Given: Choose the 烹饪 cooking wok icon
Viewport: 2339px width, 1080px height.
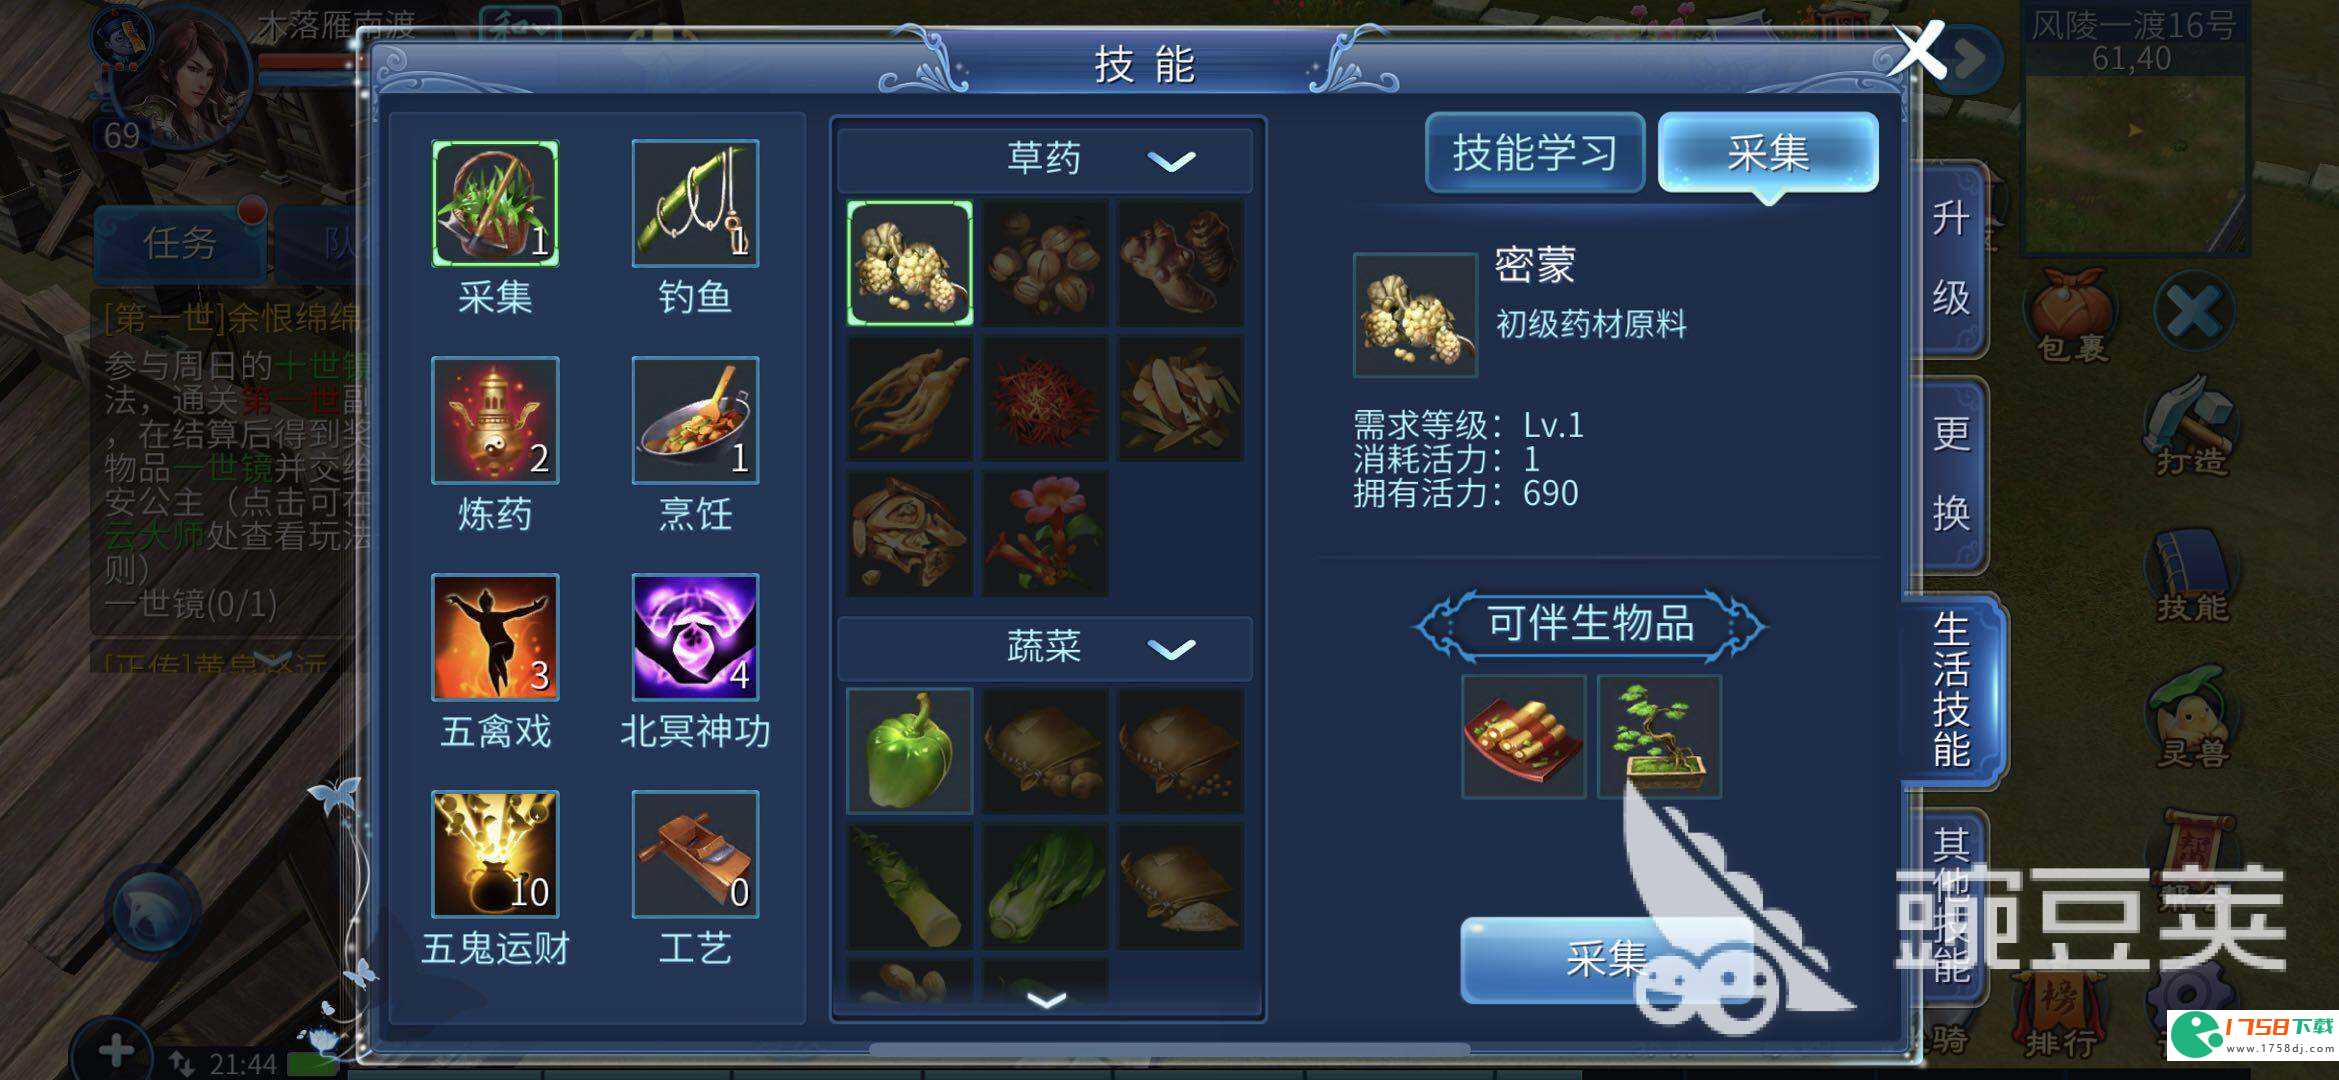Looking at the screenshot, I should tap(695, 420).
